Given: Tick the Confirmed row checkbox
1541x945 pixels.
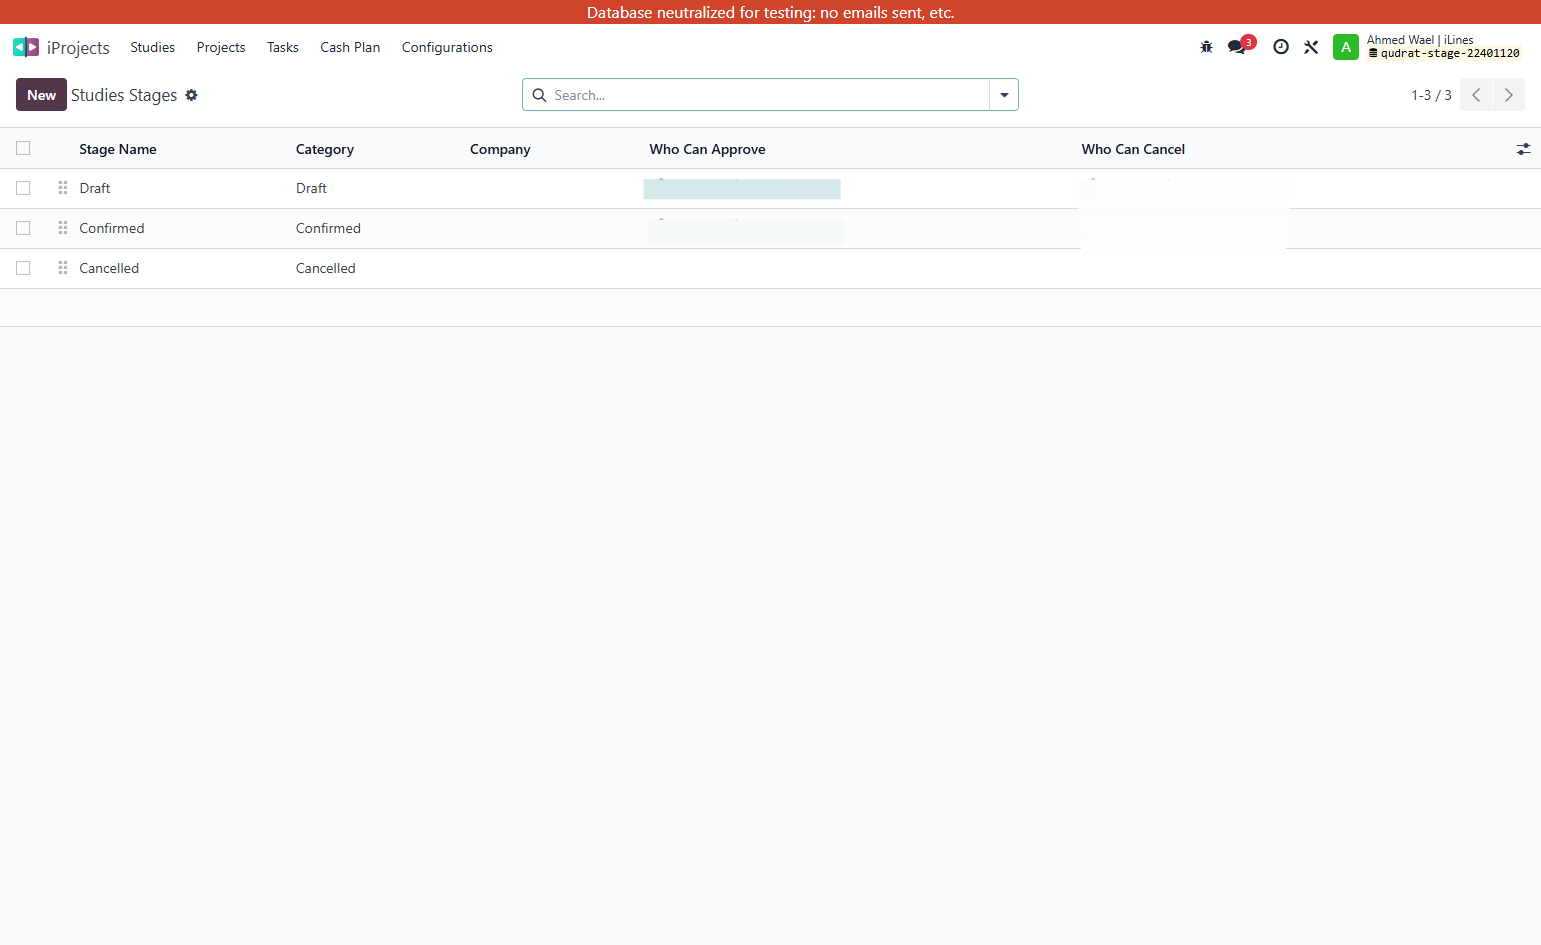Looking at the screenshot, I should tap(23, 228).
